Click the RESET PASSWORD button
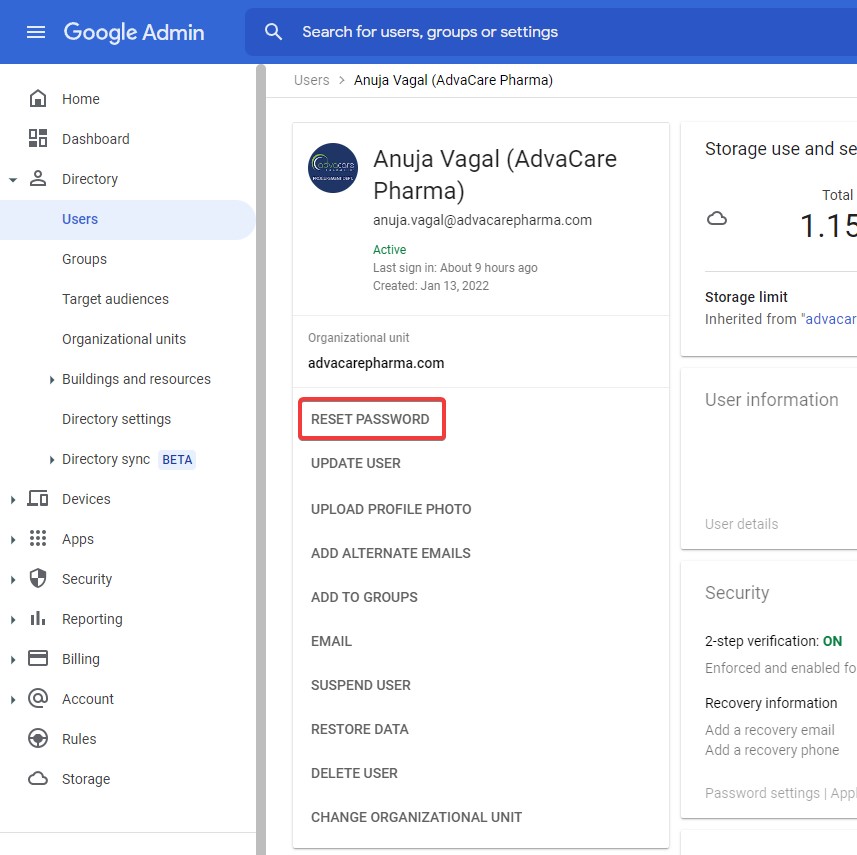Image resolution: width=857 pixels, height=855 pixels. tap(371, 419)
